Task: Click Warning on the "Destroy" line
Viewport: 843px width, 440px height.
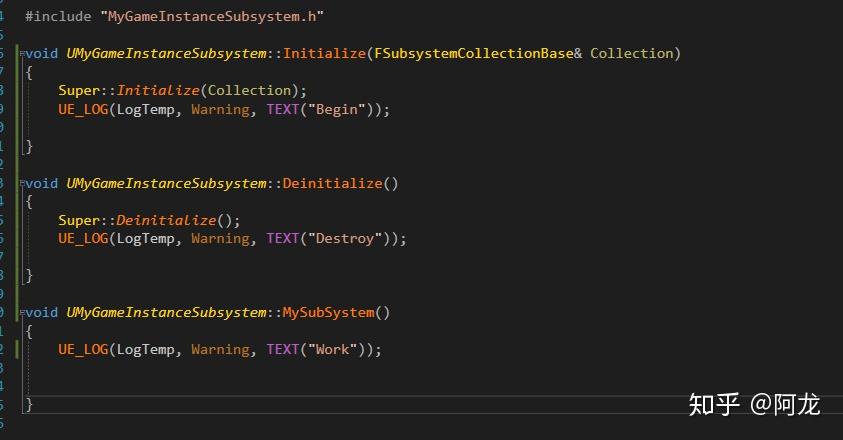Action: click(x=220, y=239)
